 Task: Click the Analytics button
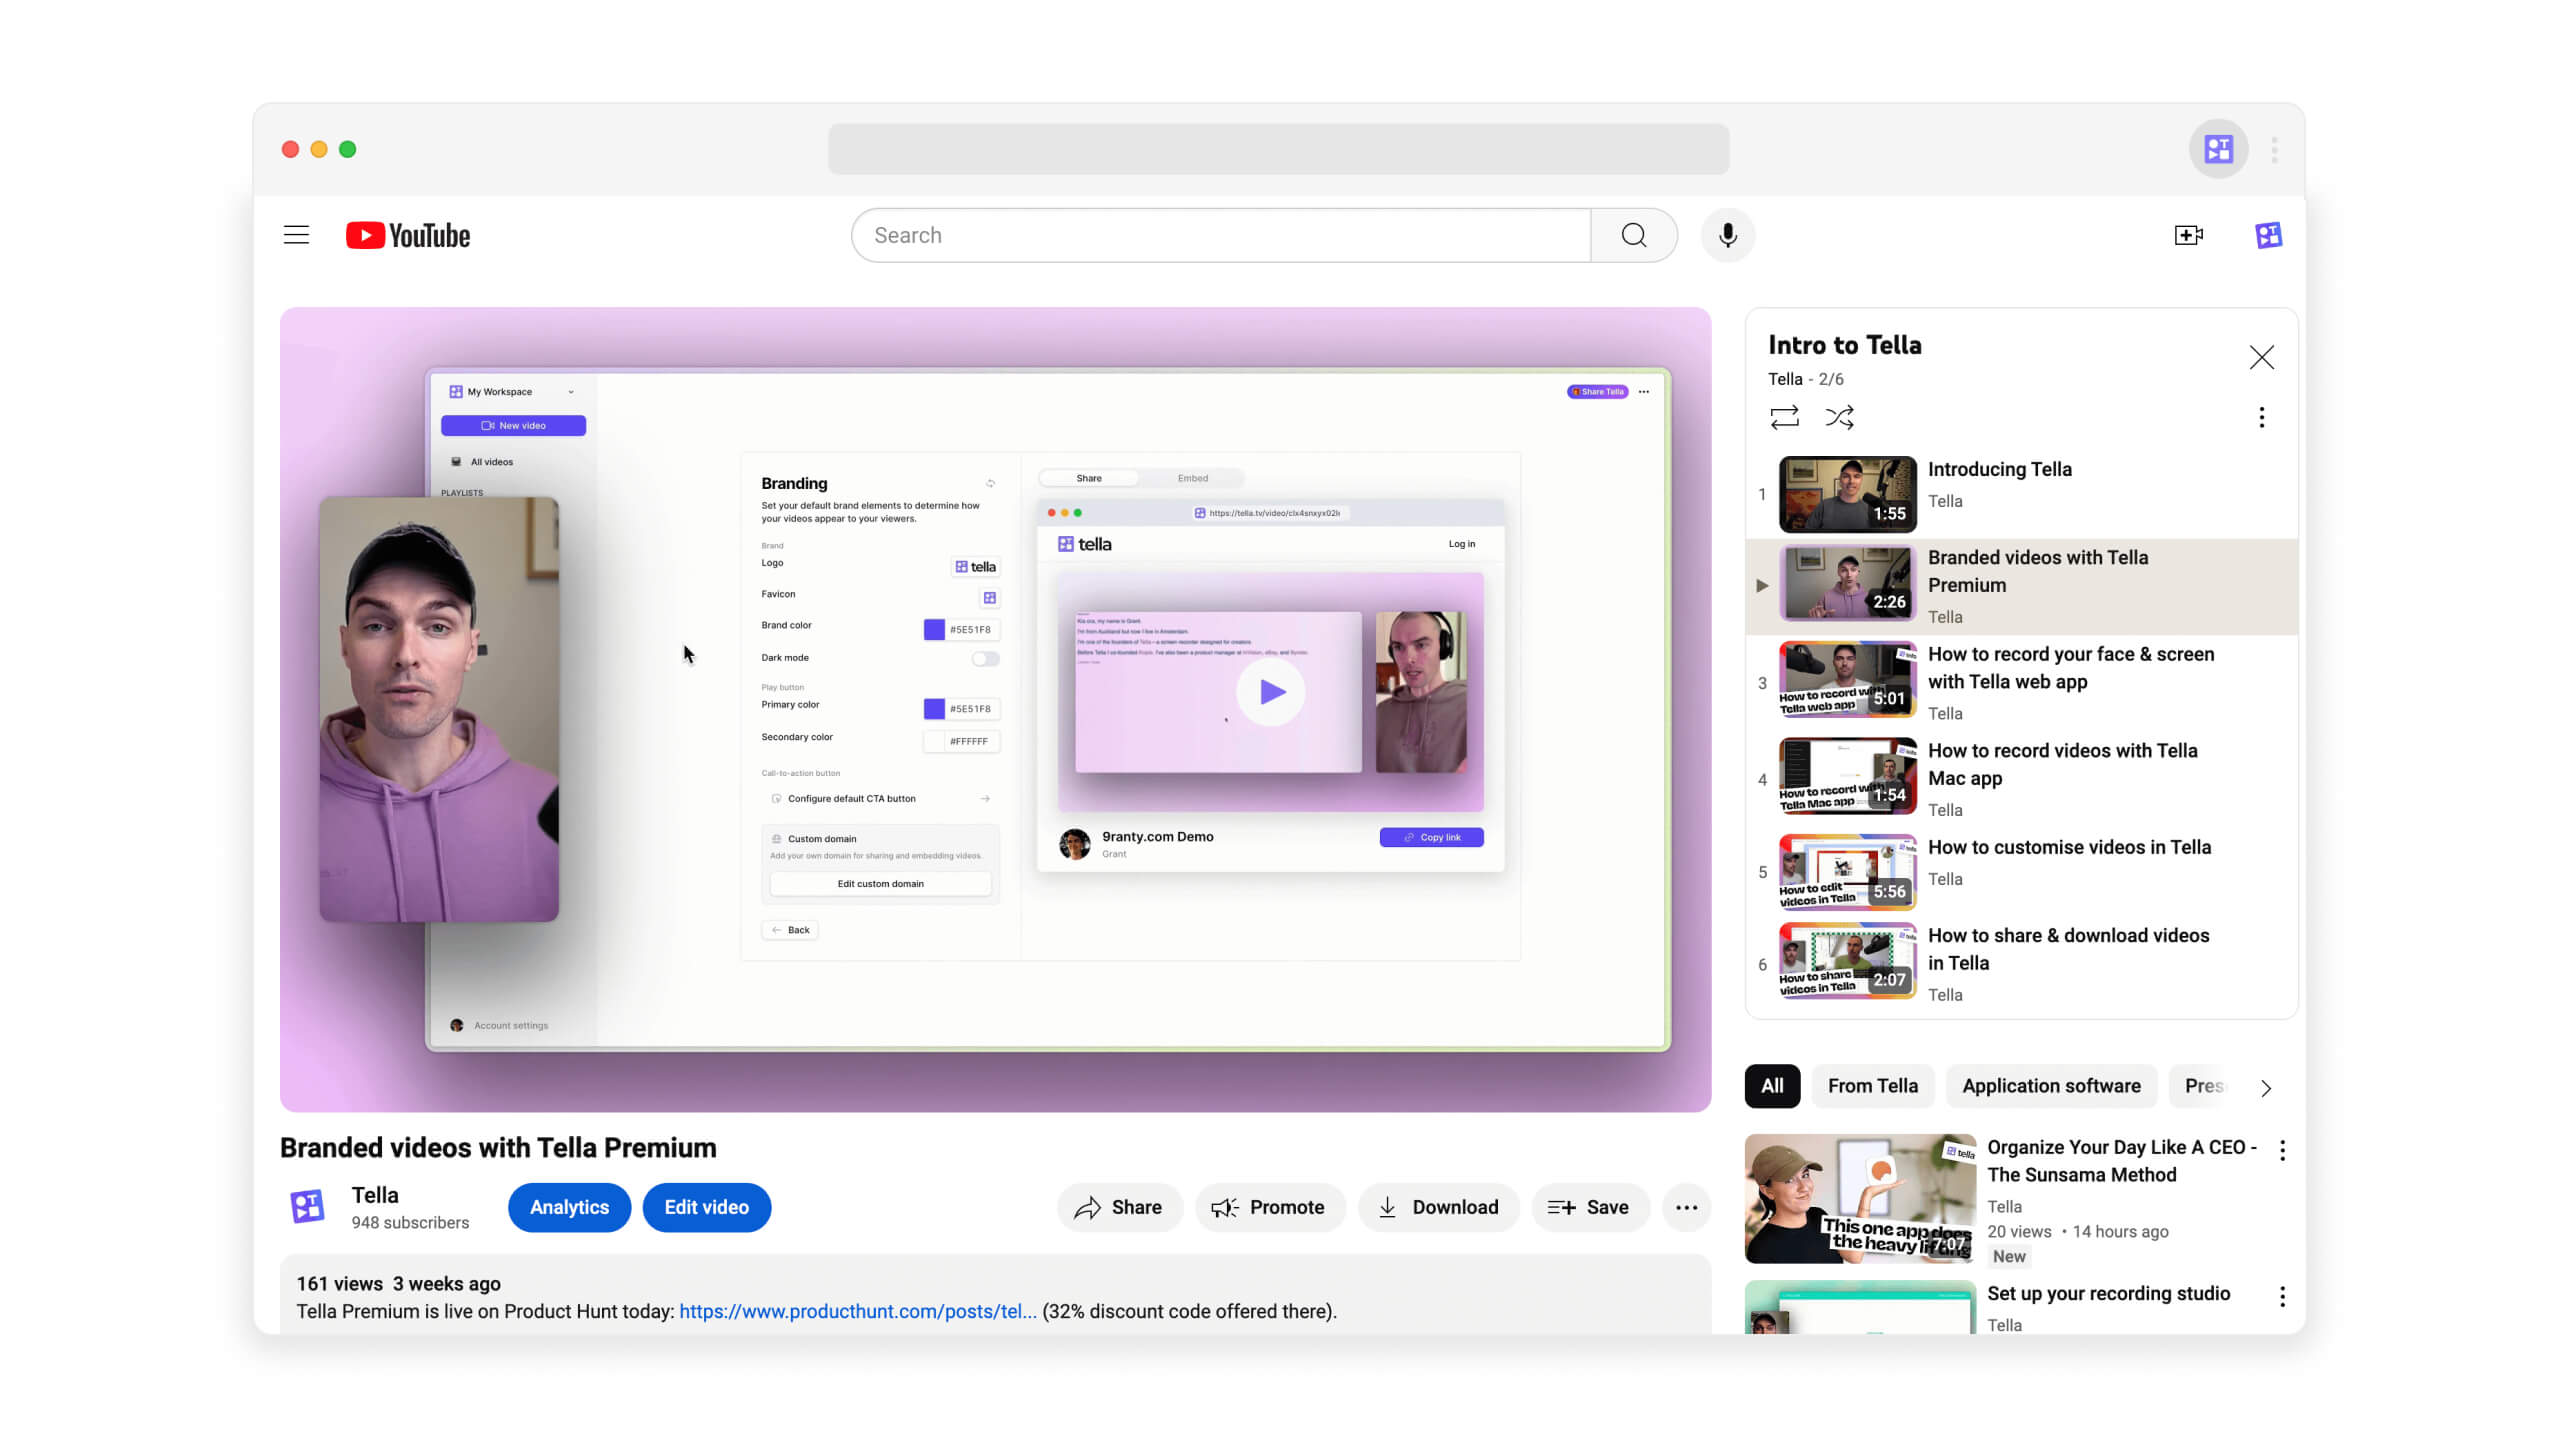coord(569,1207)
